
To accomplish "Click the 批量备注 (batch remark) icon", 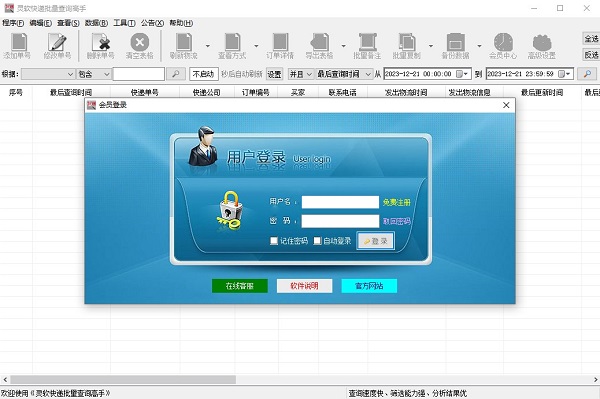I will [367, 46].
